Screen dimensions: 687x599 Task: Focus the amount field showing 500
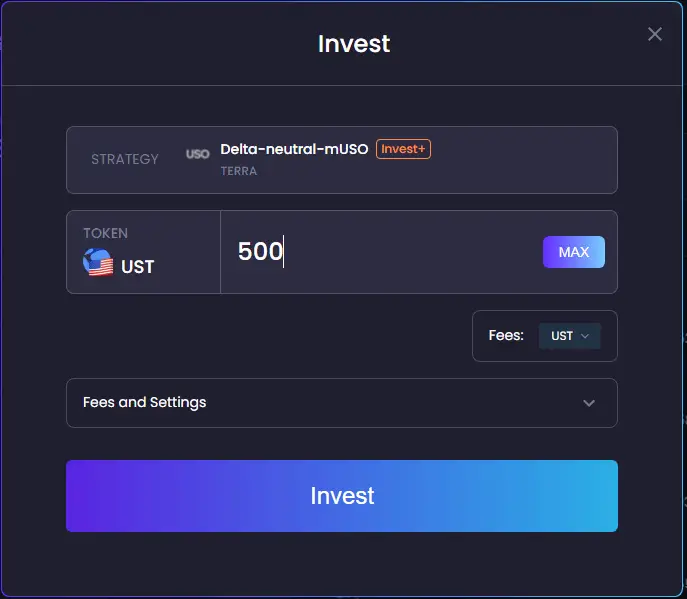(x=380, y=252)
